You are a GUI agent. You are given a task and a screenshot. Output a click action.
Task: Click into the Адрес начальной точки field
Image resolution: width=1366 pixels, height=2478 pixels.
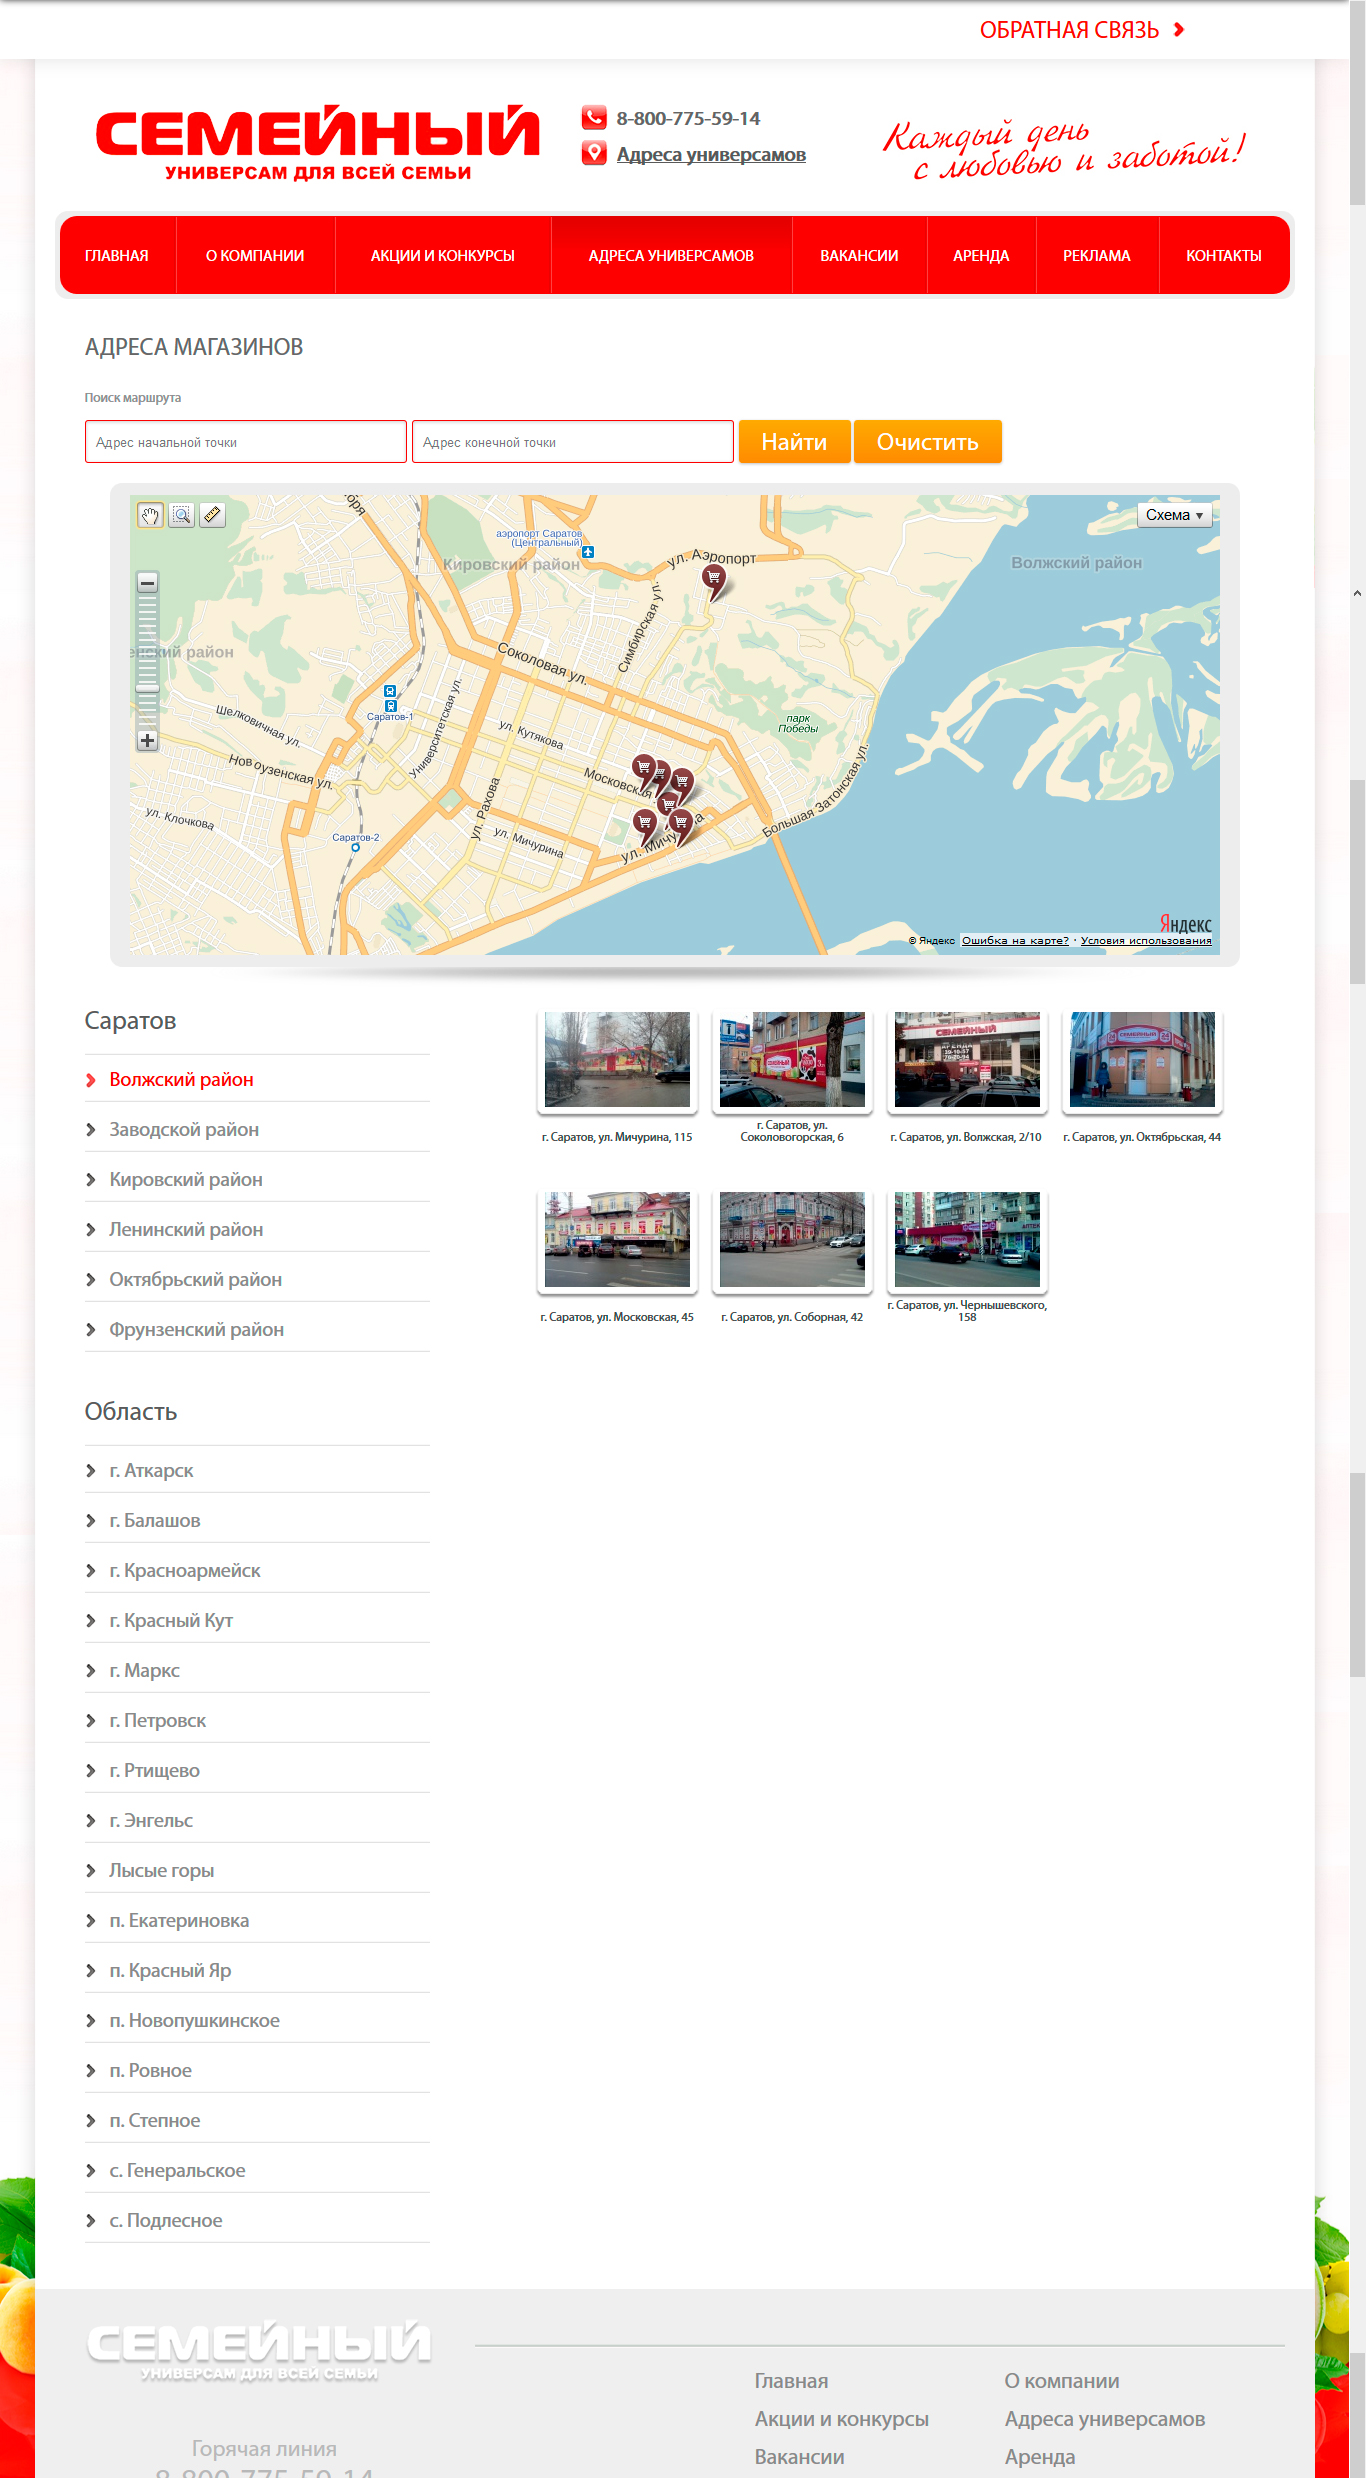click(x=246, y=442)
